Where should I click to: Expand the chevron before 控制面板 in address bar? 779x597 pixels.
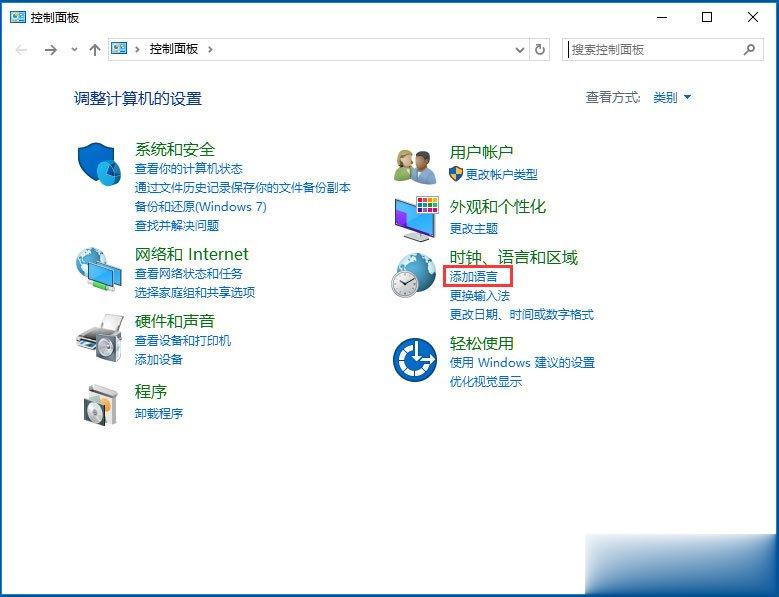(x=137, y=49)
